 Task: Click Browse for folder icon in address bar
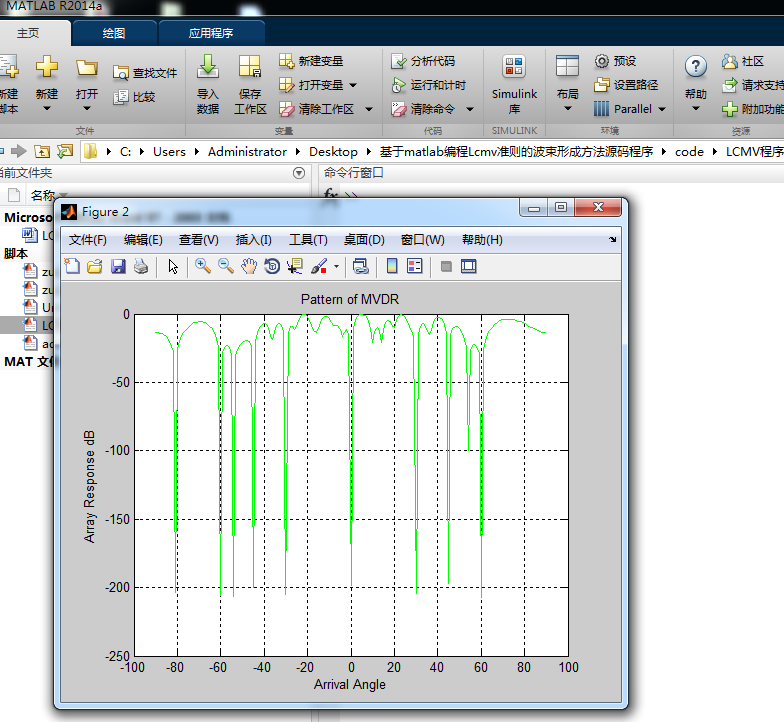tap(65, 151)
